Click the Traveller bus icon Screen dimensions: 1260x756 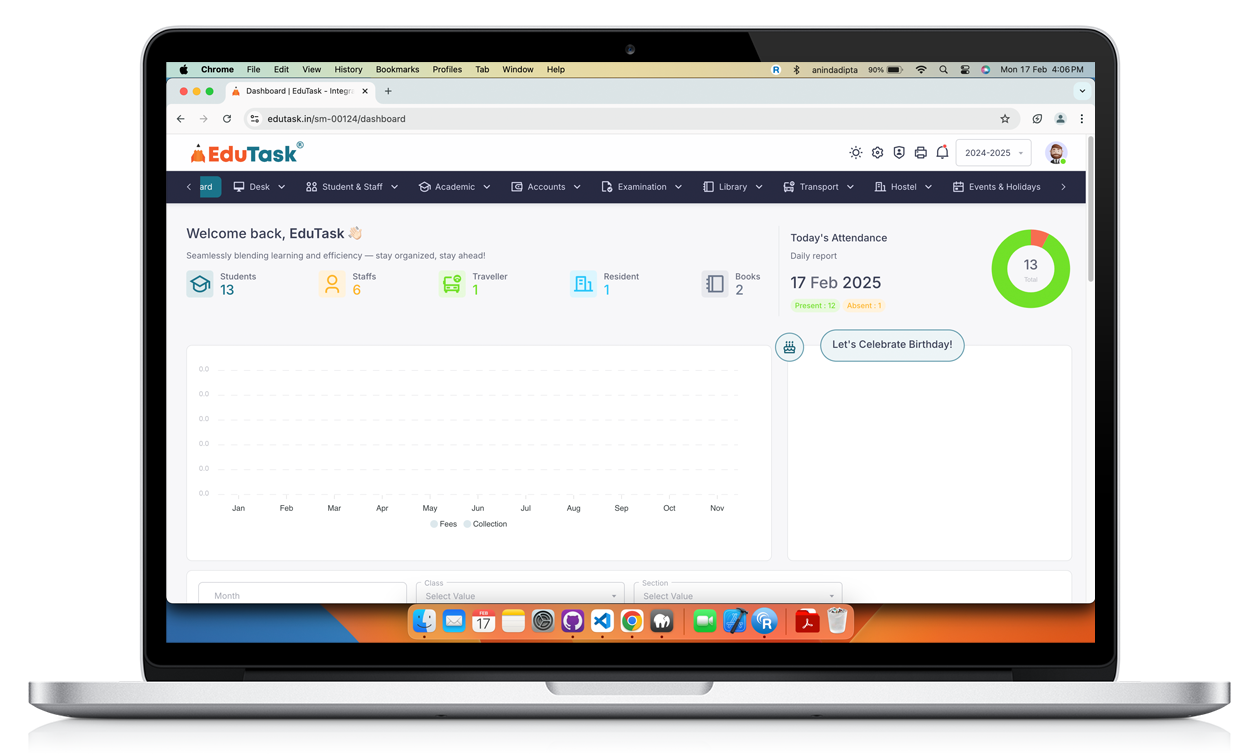point(452,284)
